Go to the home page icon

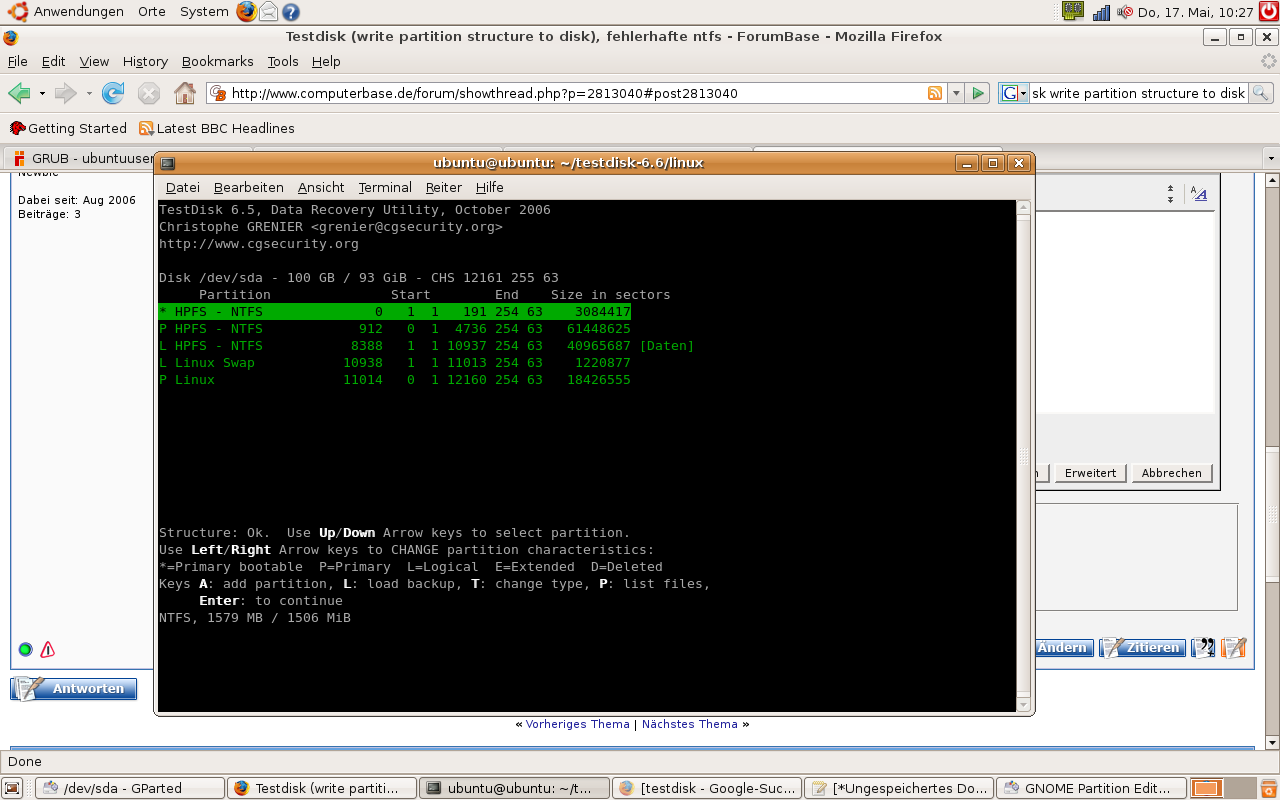[x=185, y=93]
